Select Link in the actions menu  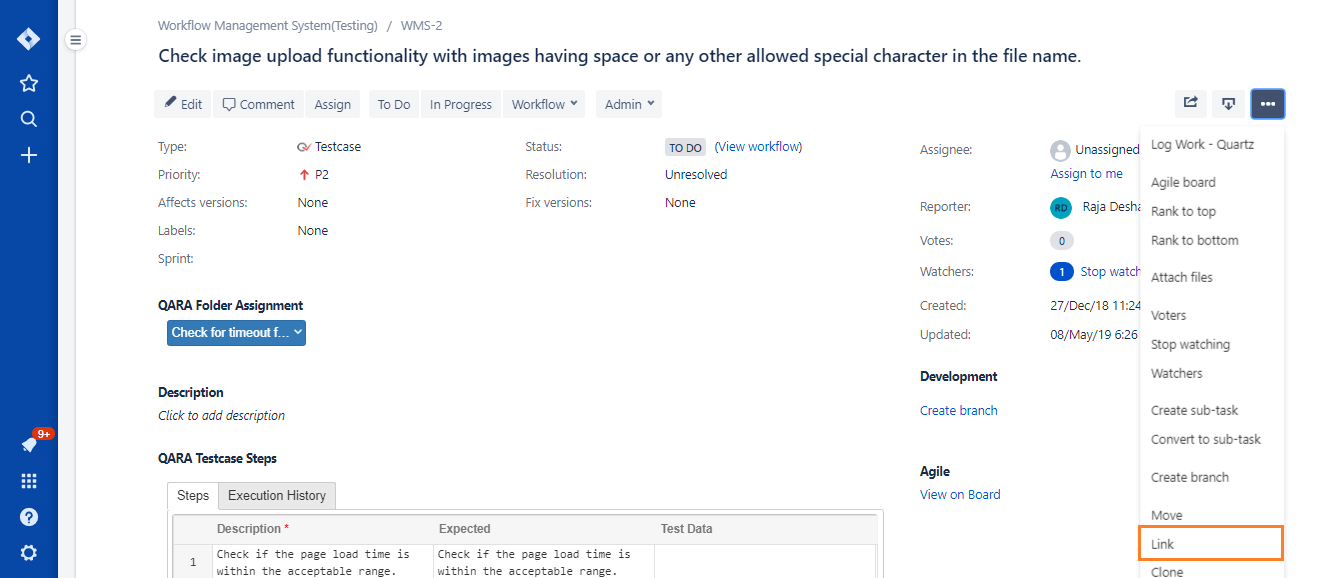(1211, 543)
